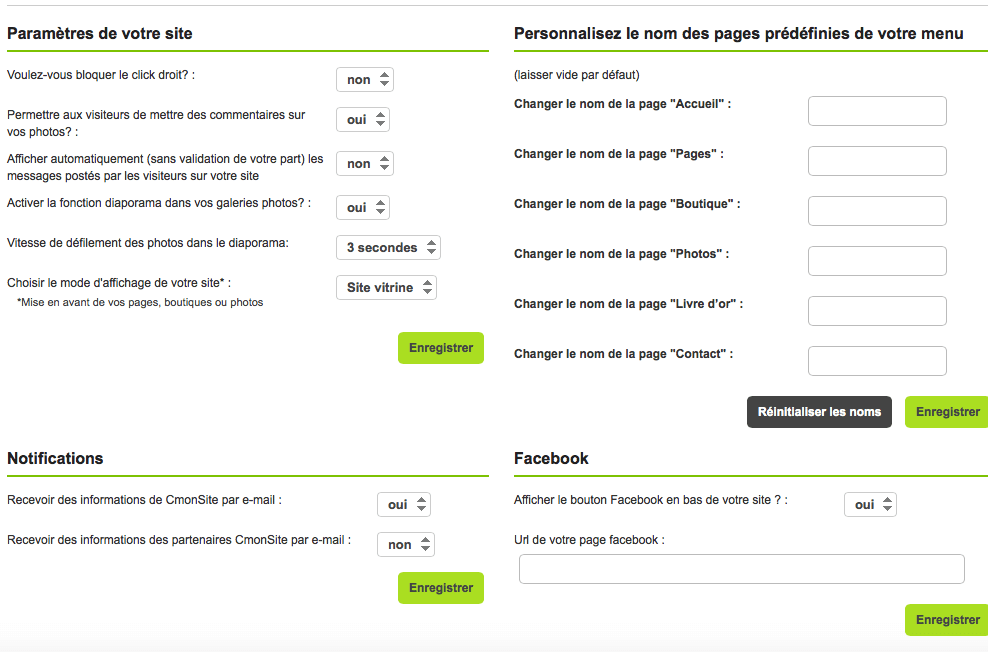The image size is (988, 652).
Task: Click the "Livre d'or" name field
Action: pos(877,311)
